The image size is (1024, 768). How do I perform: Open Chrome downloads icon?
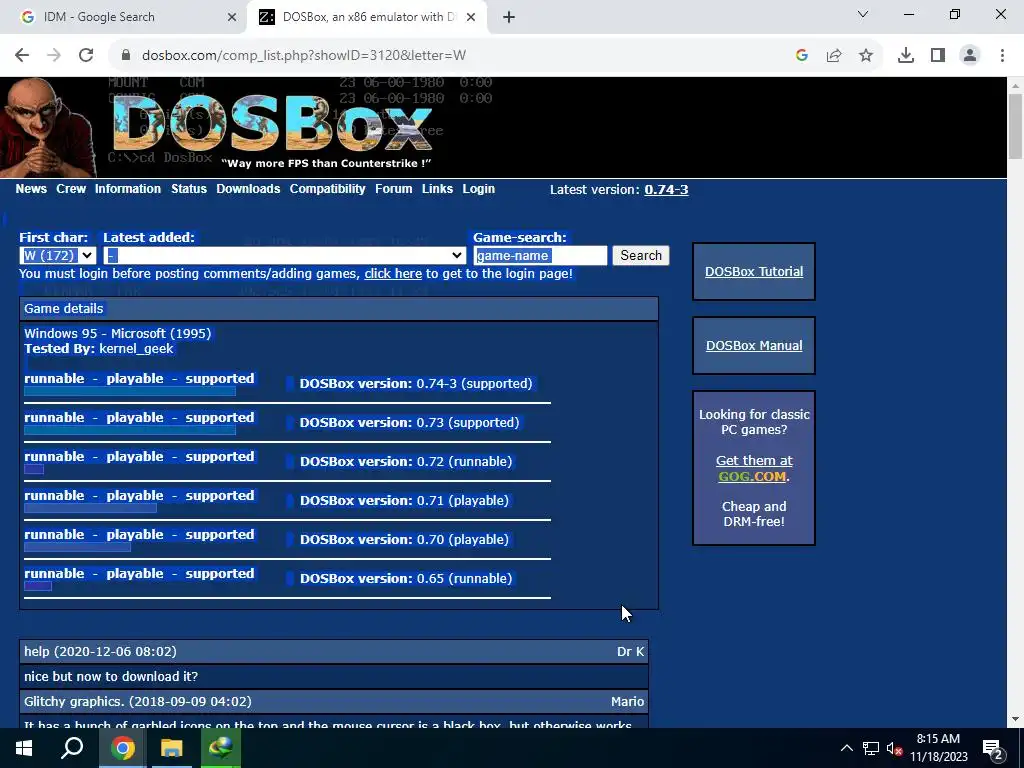click(906, 56)
